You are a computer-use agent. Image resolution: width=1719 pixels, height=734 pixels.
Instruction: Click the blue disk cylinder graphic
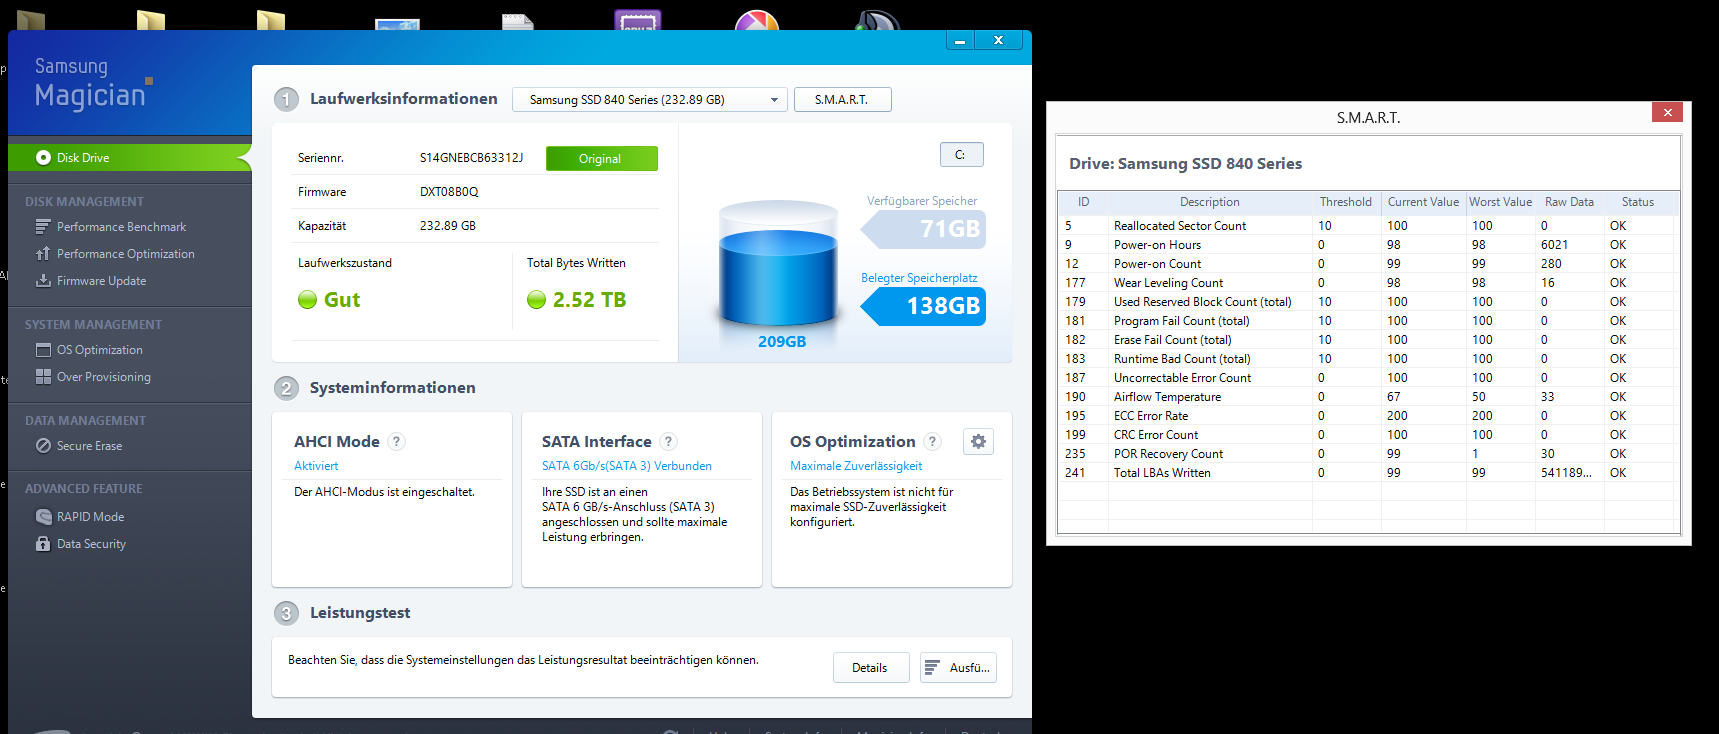[x=778, y=265]
